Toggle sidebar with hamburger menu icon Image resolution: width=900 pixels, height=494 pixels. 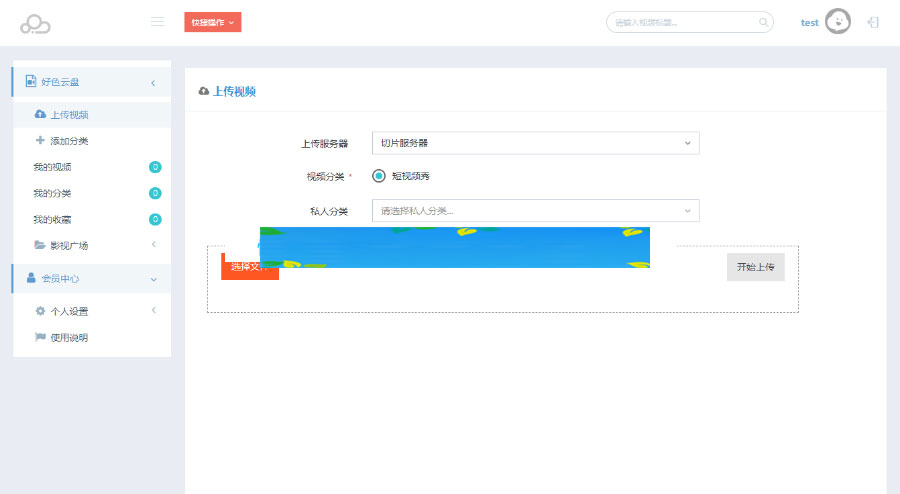[157, 22]
